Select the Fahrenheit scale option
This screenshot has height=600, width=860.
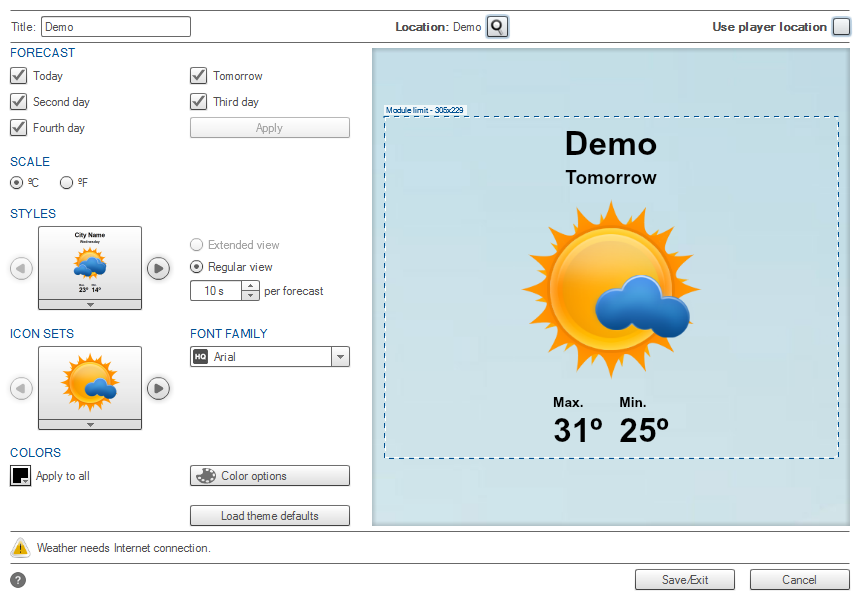point(67,183)
